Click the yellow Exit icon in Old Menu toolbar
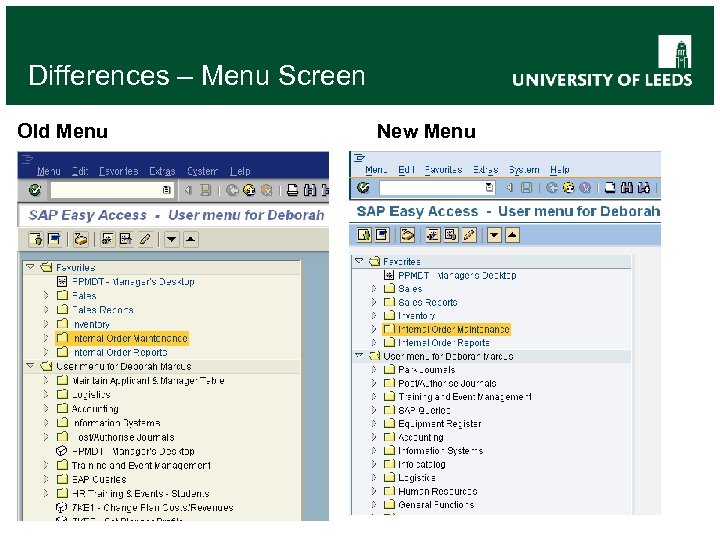The width and height of the screenshot is (720, 540). [249, 190]
